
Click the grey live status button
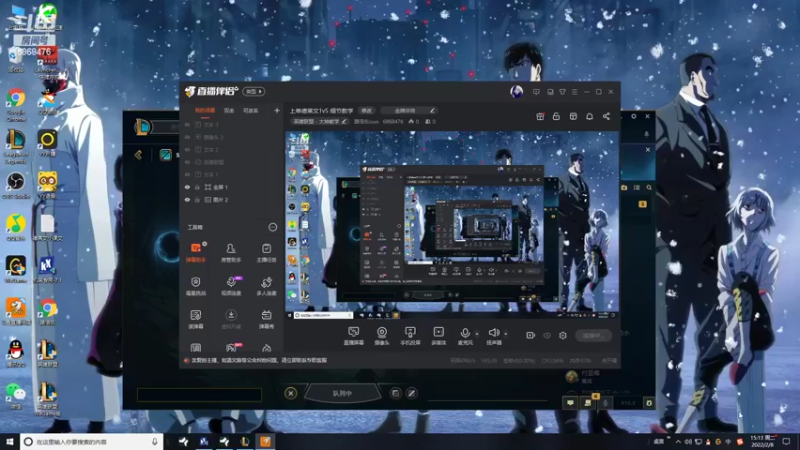pyautogui.click(x=593, y=335)
